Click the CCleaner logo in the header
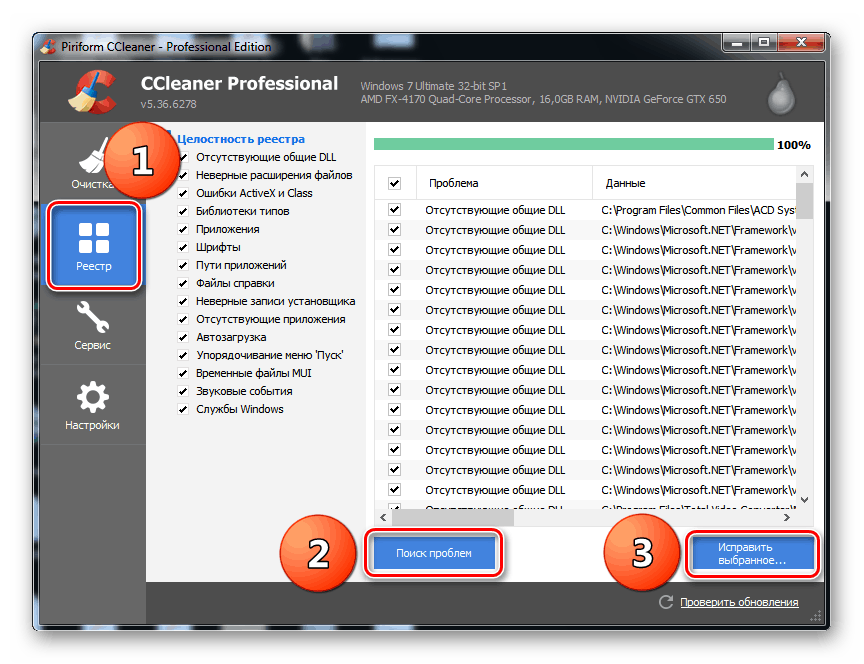This screenshot has width=864, height=664. tap(94, 91)
